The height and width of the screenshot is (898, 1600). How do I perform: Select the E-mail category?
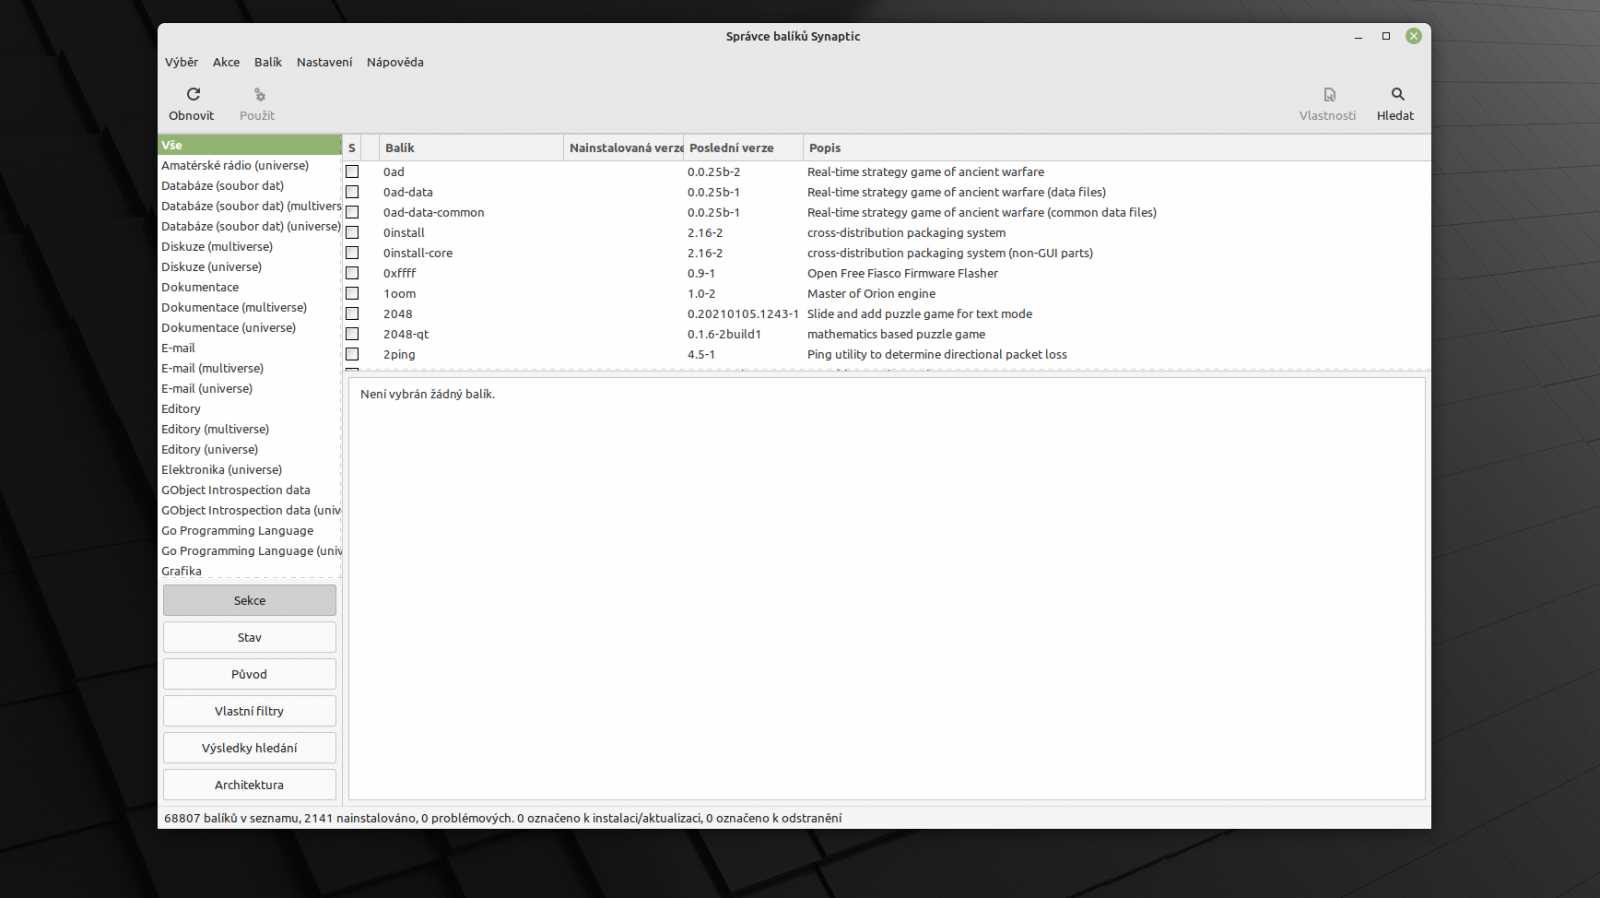[x=250, y=348]
